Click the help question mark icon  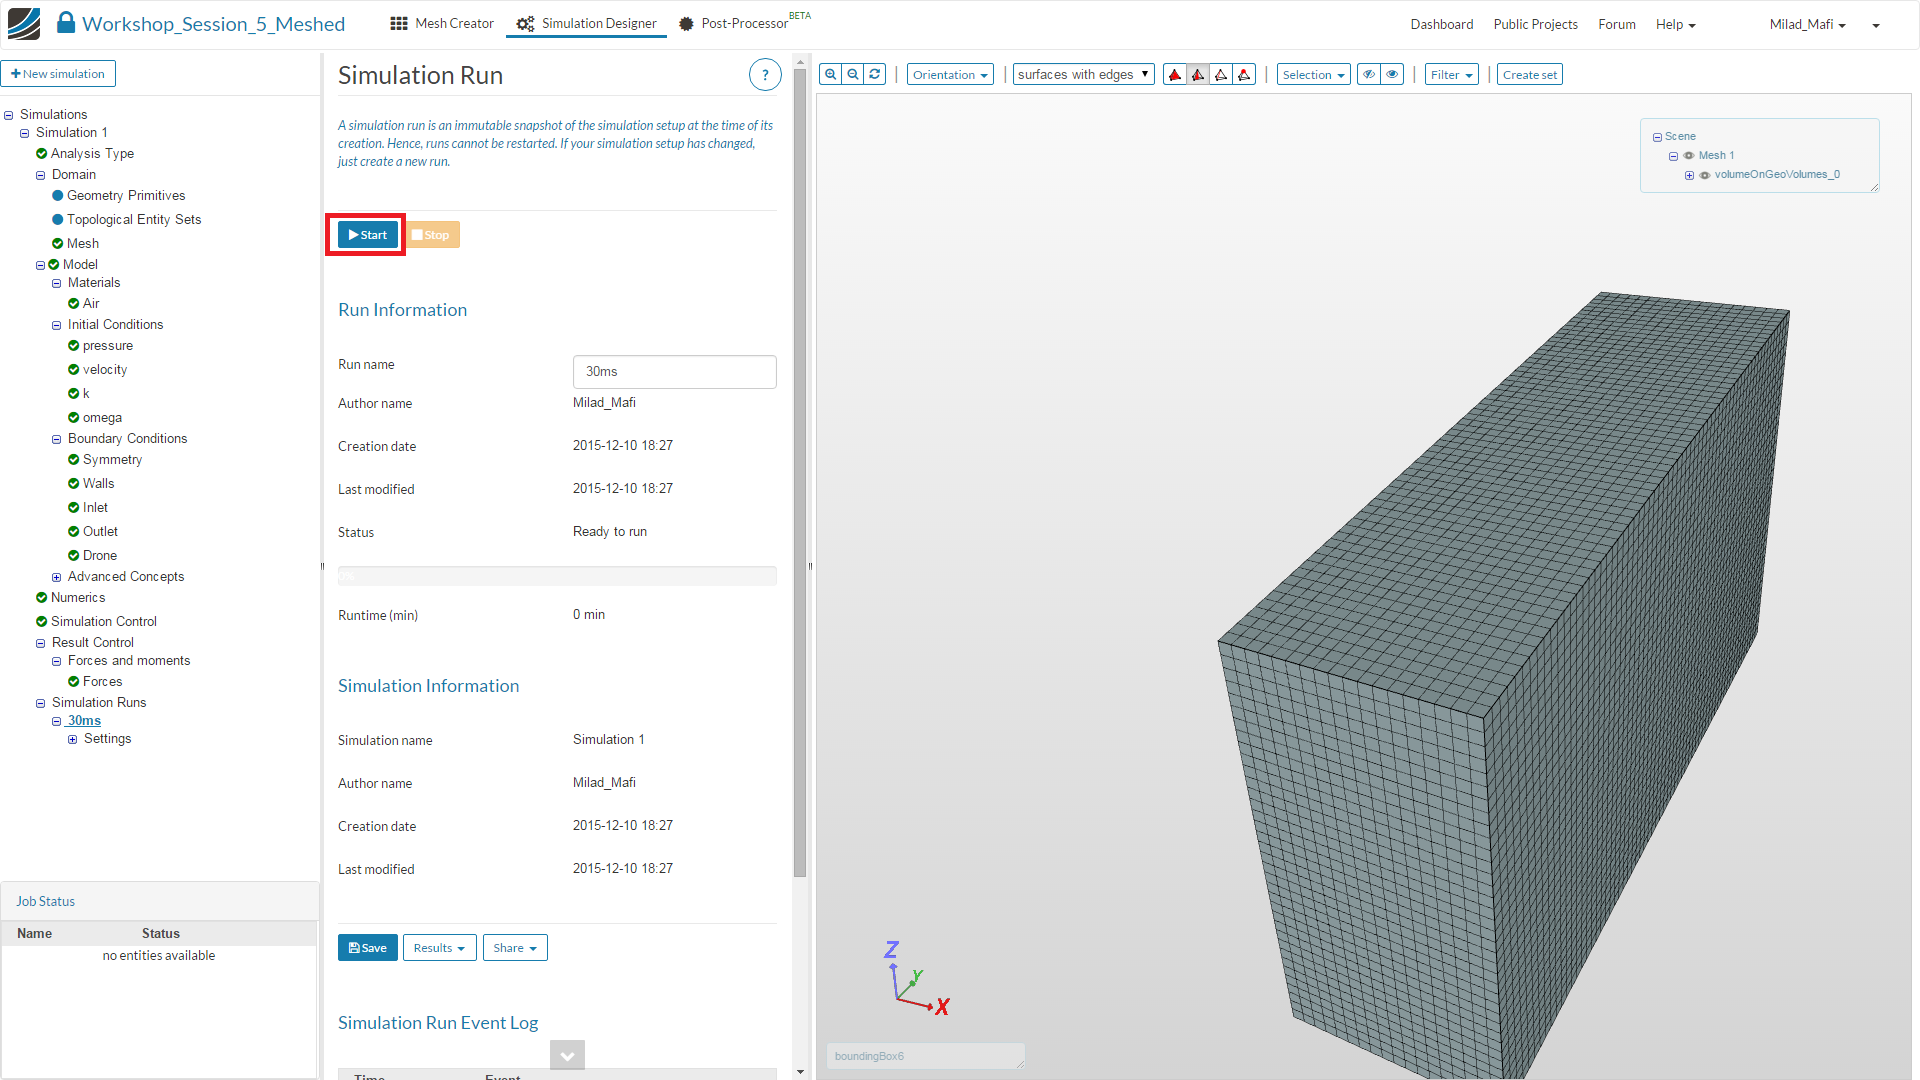(765, 75)
